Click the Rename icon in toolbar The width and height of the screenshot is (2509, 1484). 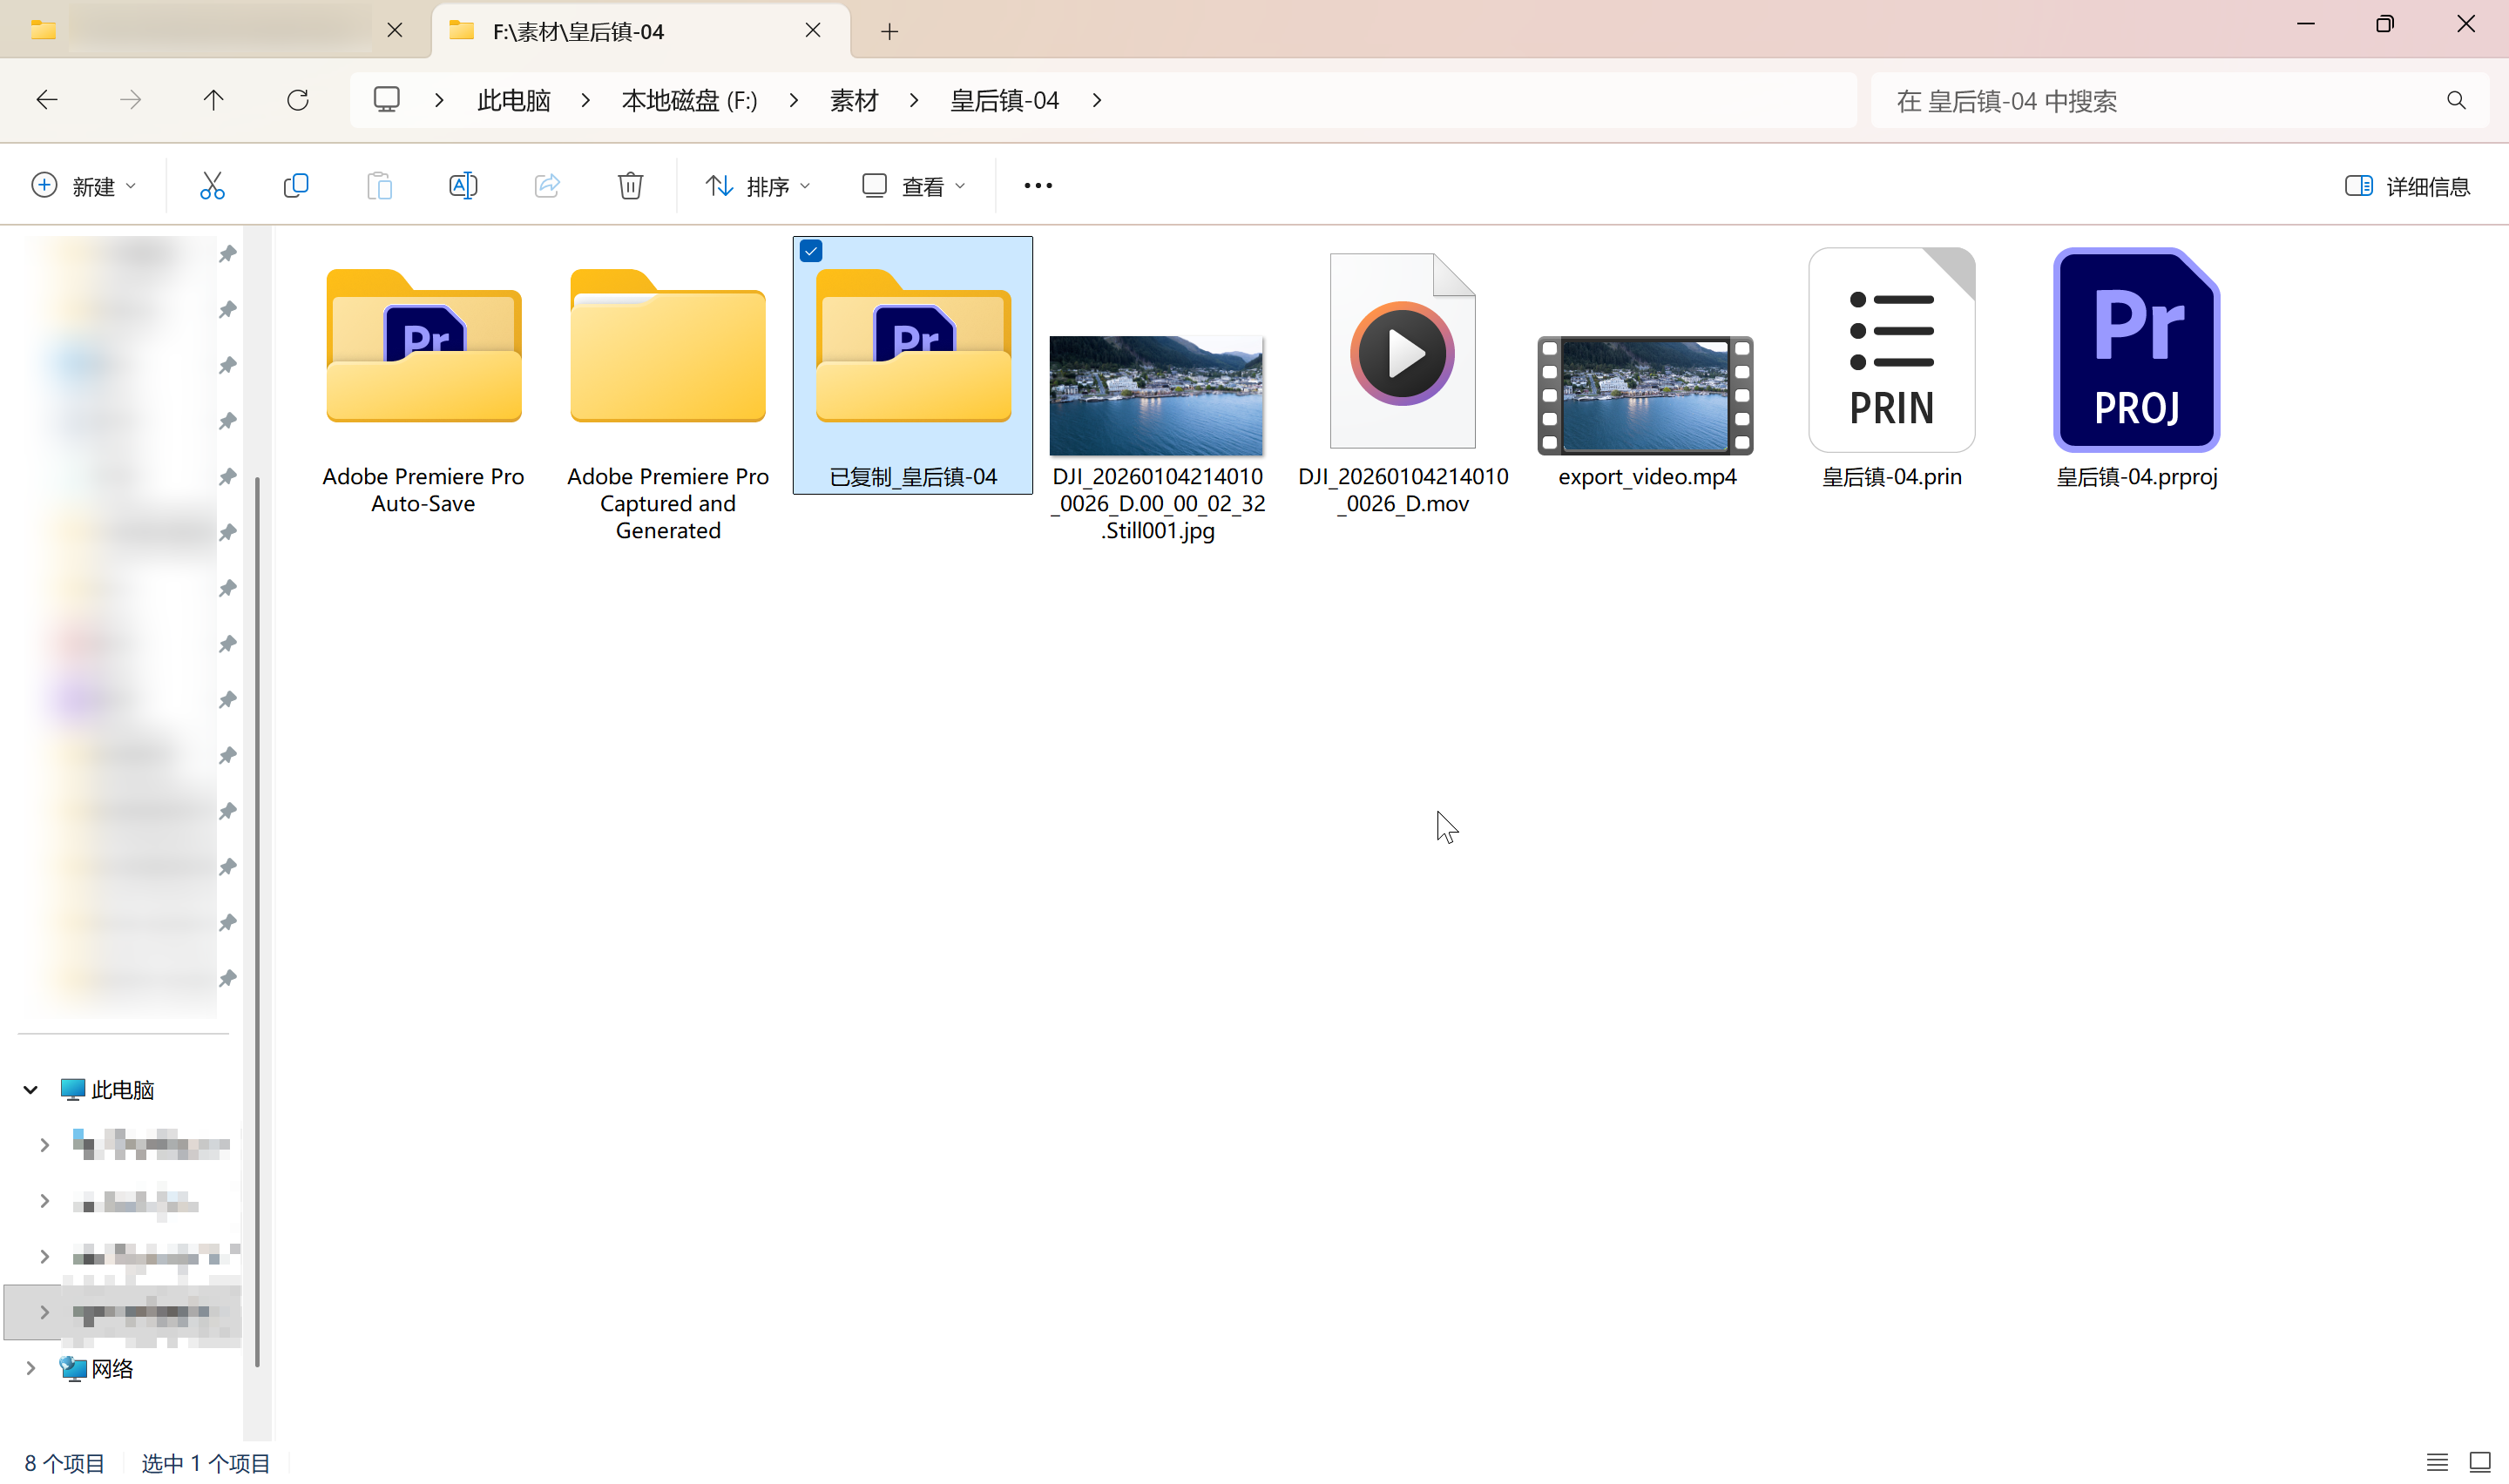pyautogui.click(x=463, y=186)
